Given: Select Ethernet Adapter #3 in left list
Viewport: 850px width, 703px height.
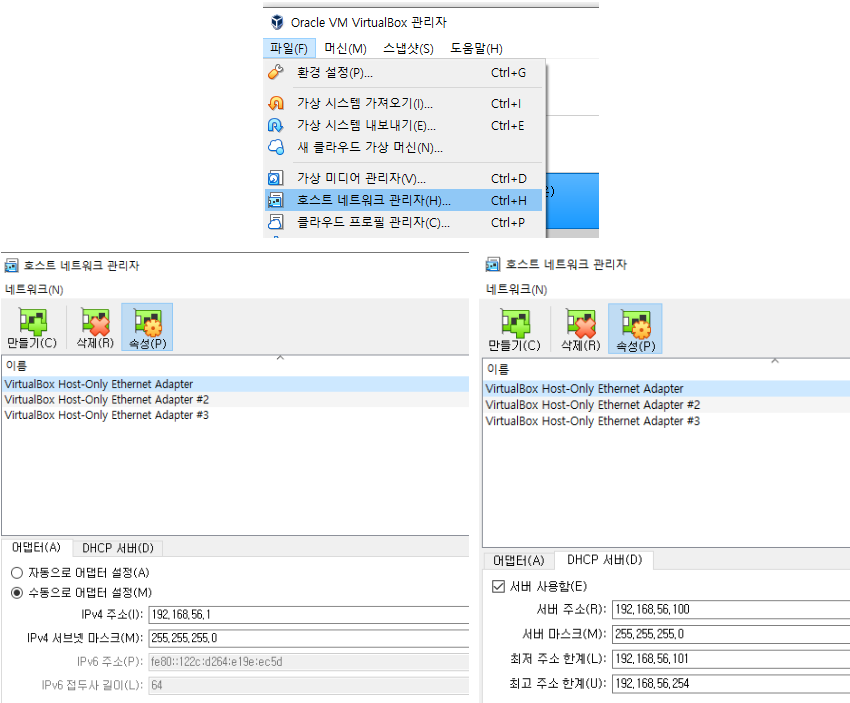Looking at the screenshot, I should pos(235,416).
